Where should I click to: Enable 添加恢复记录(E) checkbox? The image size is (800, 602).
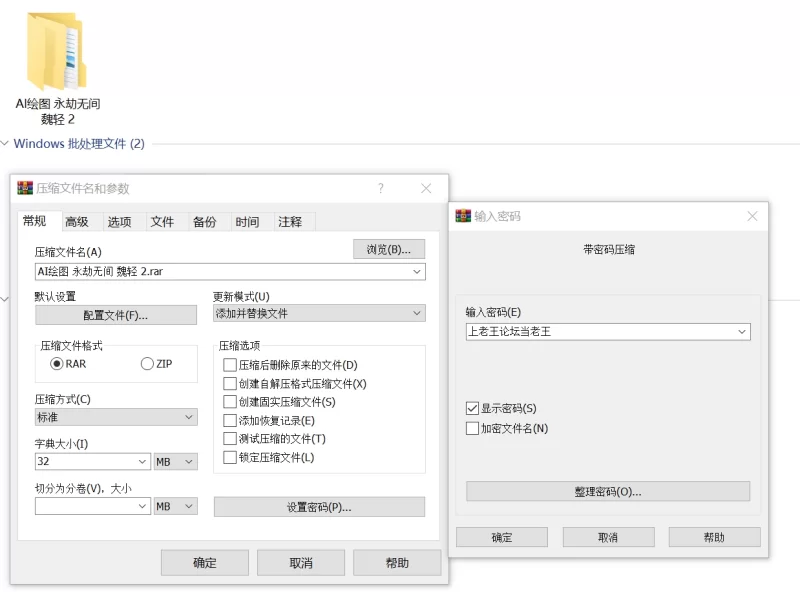pos(230,420)
